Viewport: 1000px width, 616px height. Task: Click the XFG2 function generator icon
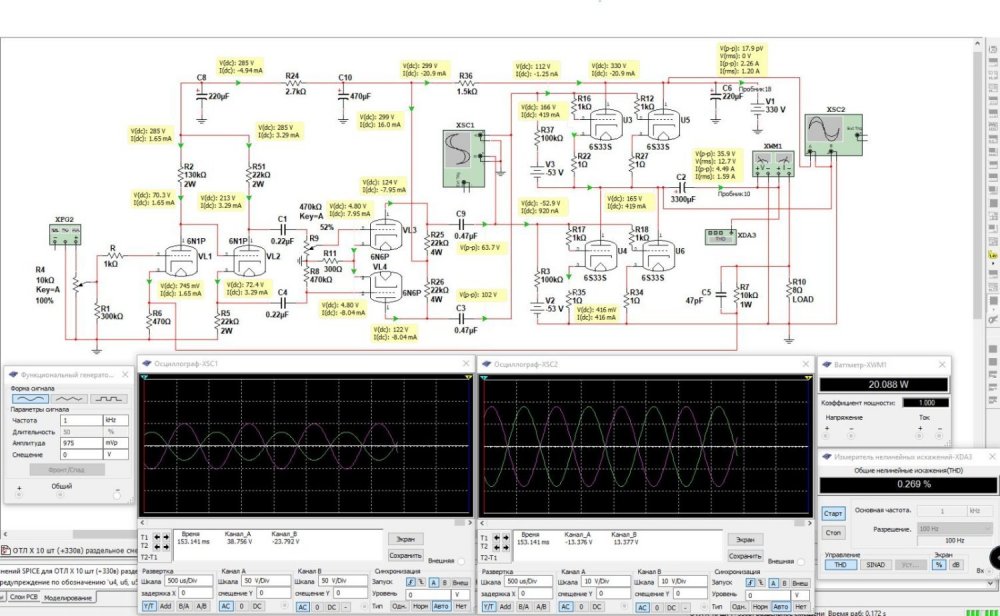(63, 236)
